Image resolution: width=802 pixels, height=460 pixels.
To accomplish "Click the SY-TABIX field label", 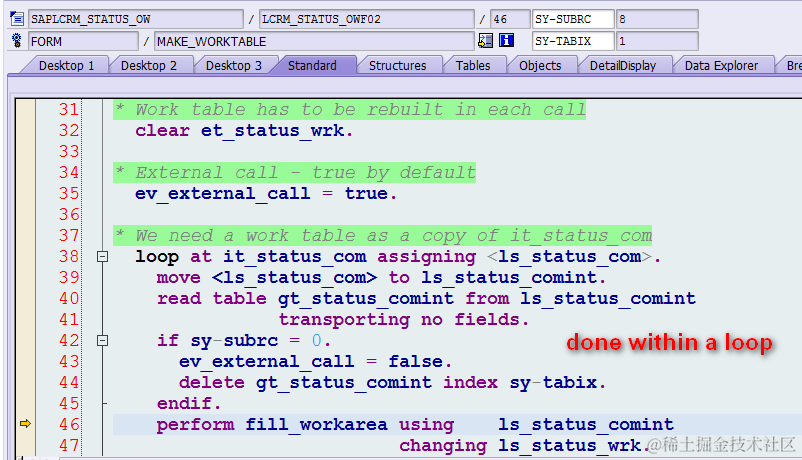I will (573, 41).
